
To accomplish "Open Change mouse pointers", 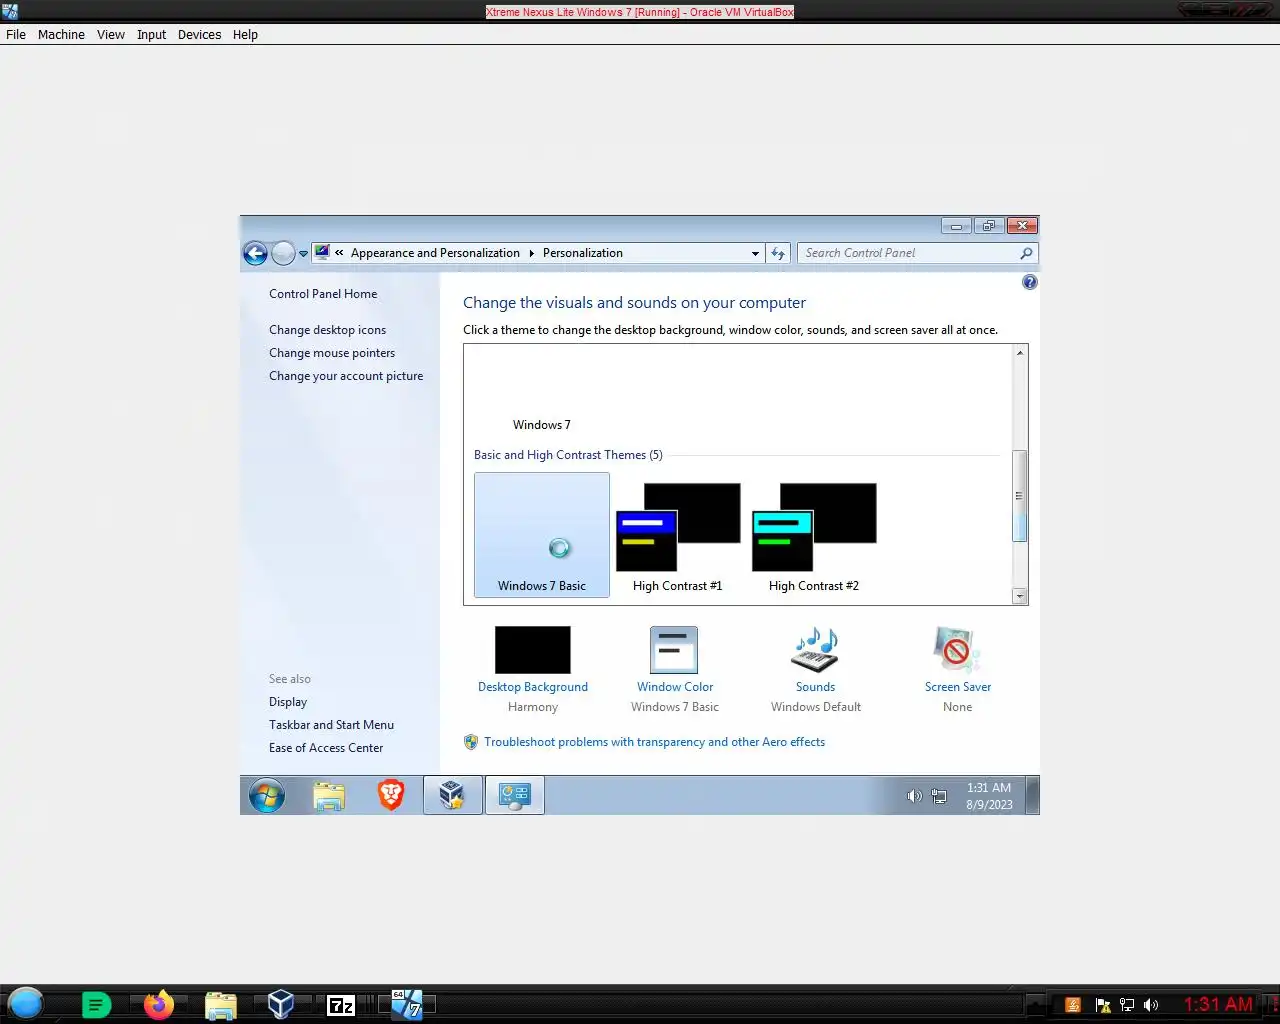I will (x=332, y=353).
